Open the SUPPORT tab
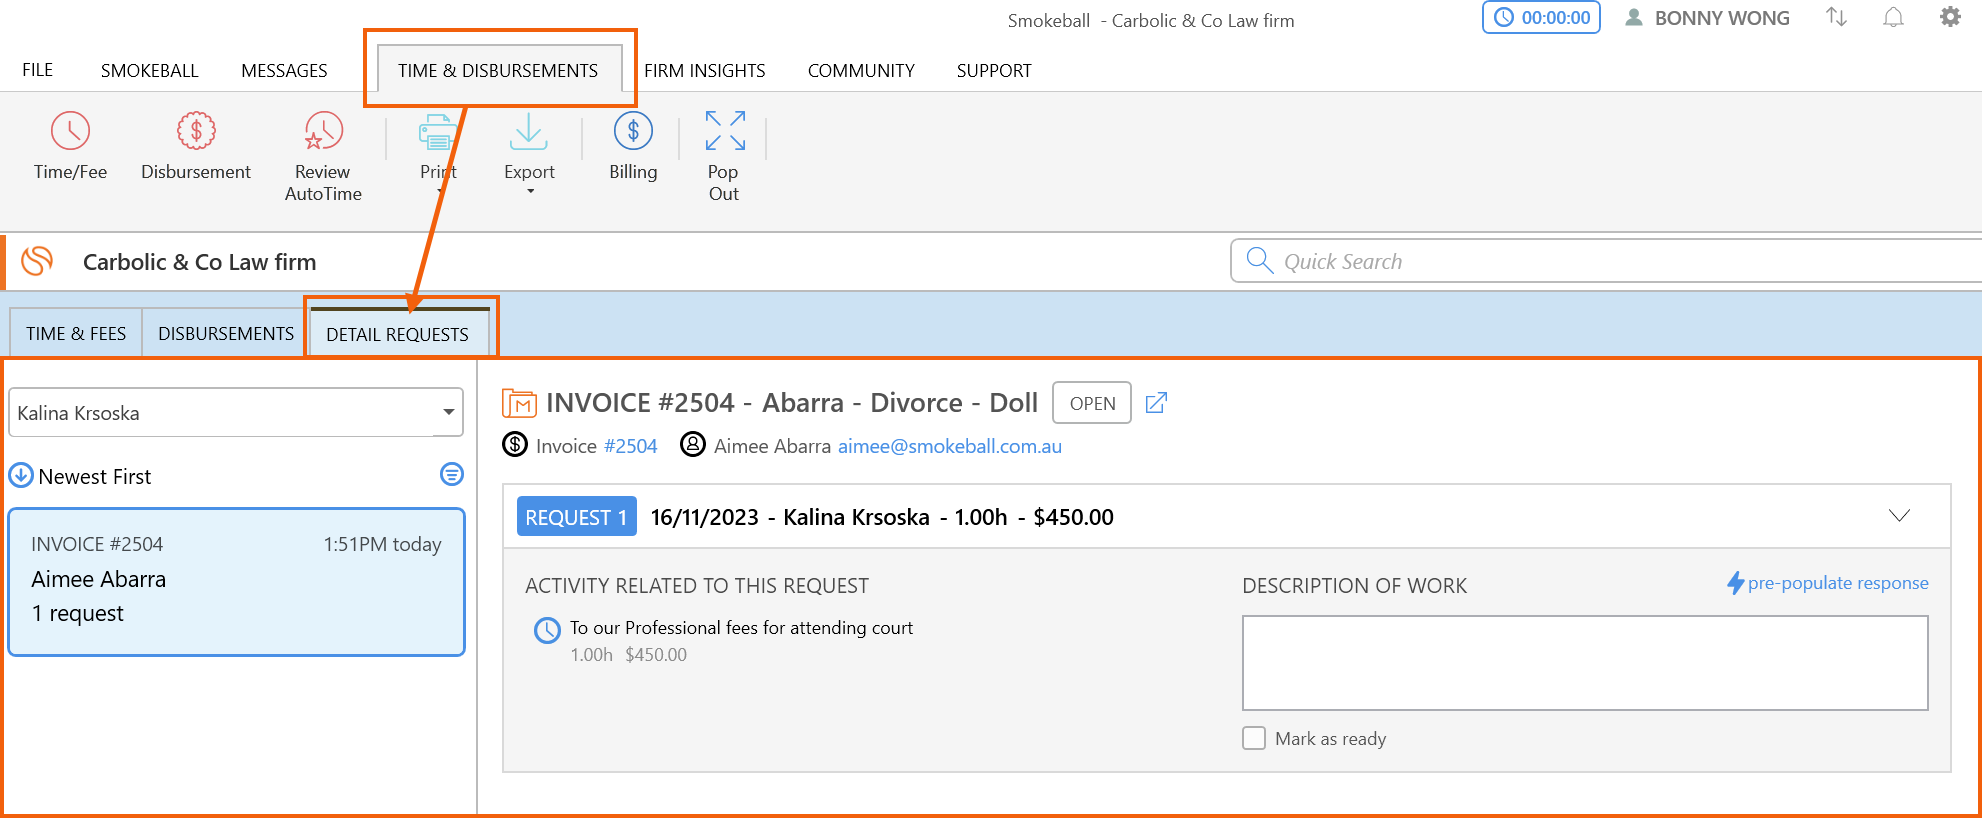 (994, 70)
